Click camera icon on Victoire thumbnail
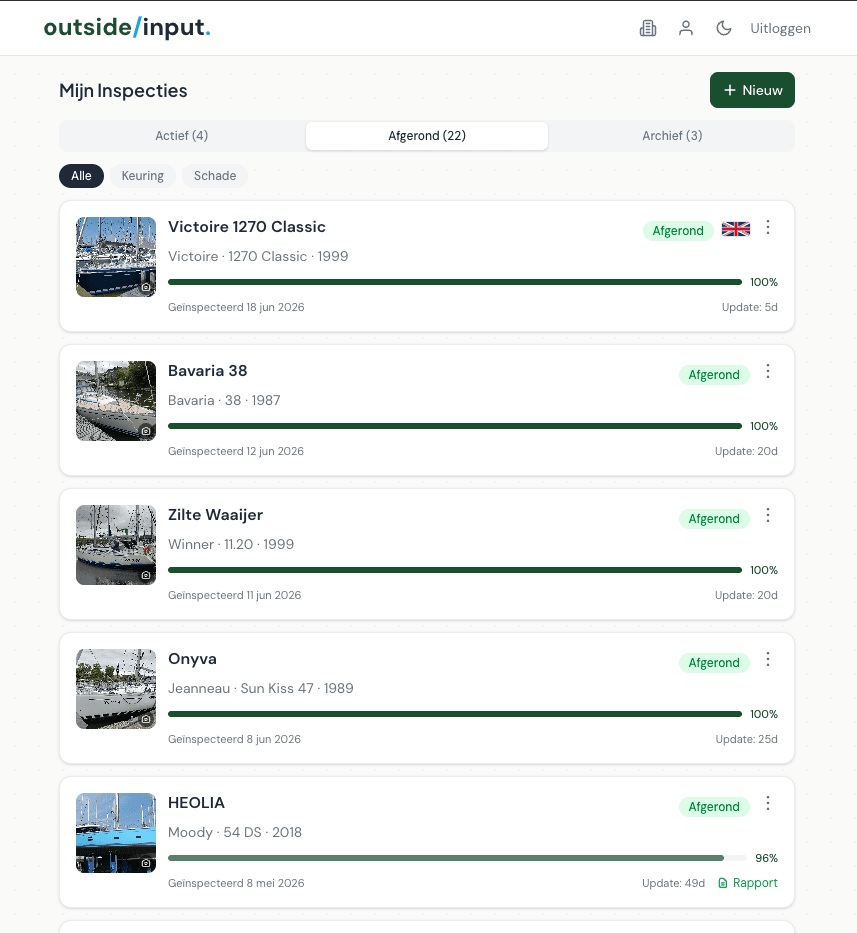 (146, 287)
